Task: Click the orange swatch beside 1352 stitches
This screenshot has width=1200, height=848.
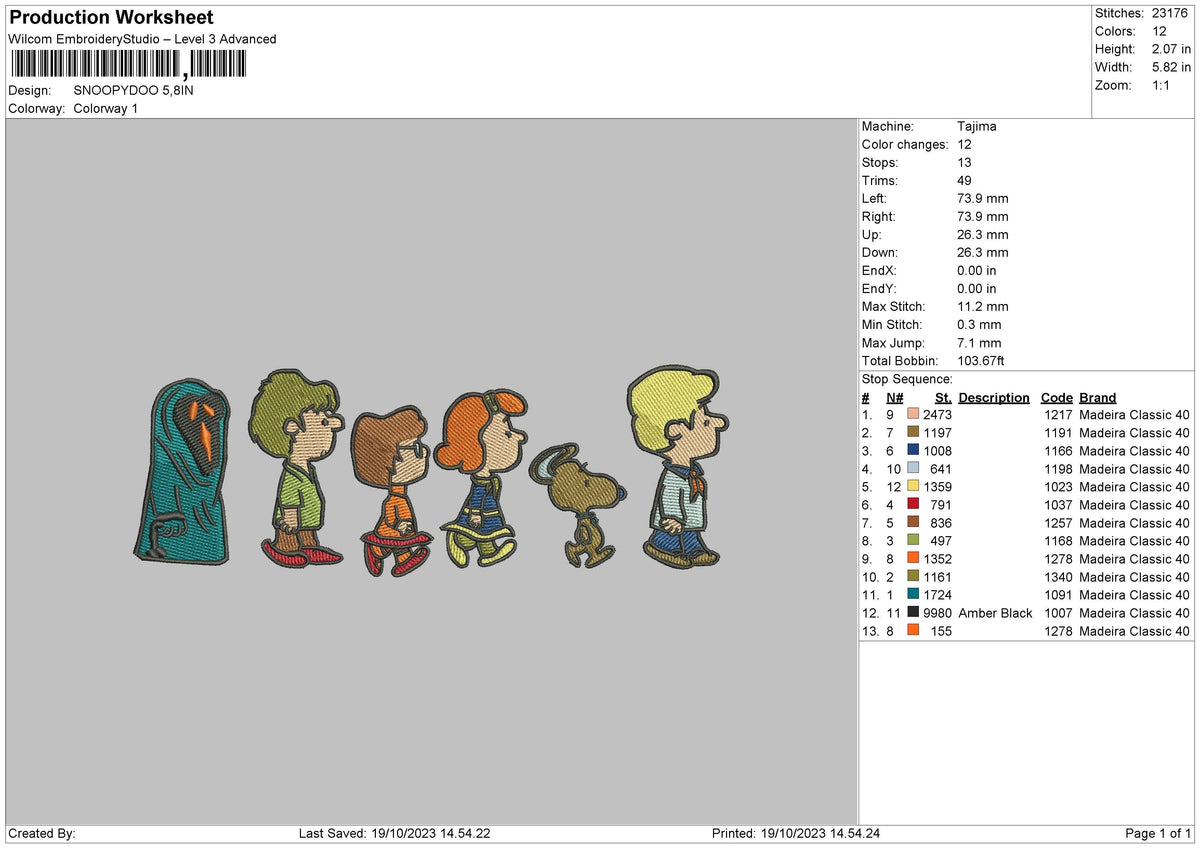Action: coord(913,559)
